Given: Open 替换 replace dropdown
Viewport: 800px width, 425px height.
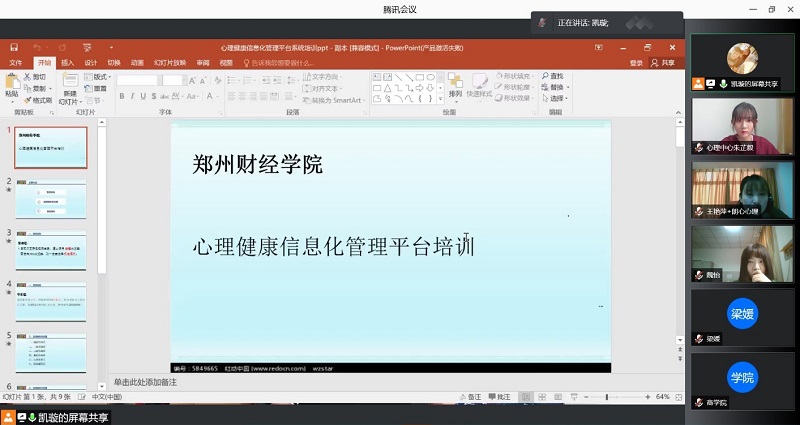Looking at the screenshot, I should pyautogui.click(x=556, y=87).
